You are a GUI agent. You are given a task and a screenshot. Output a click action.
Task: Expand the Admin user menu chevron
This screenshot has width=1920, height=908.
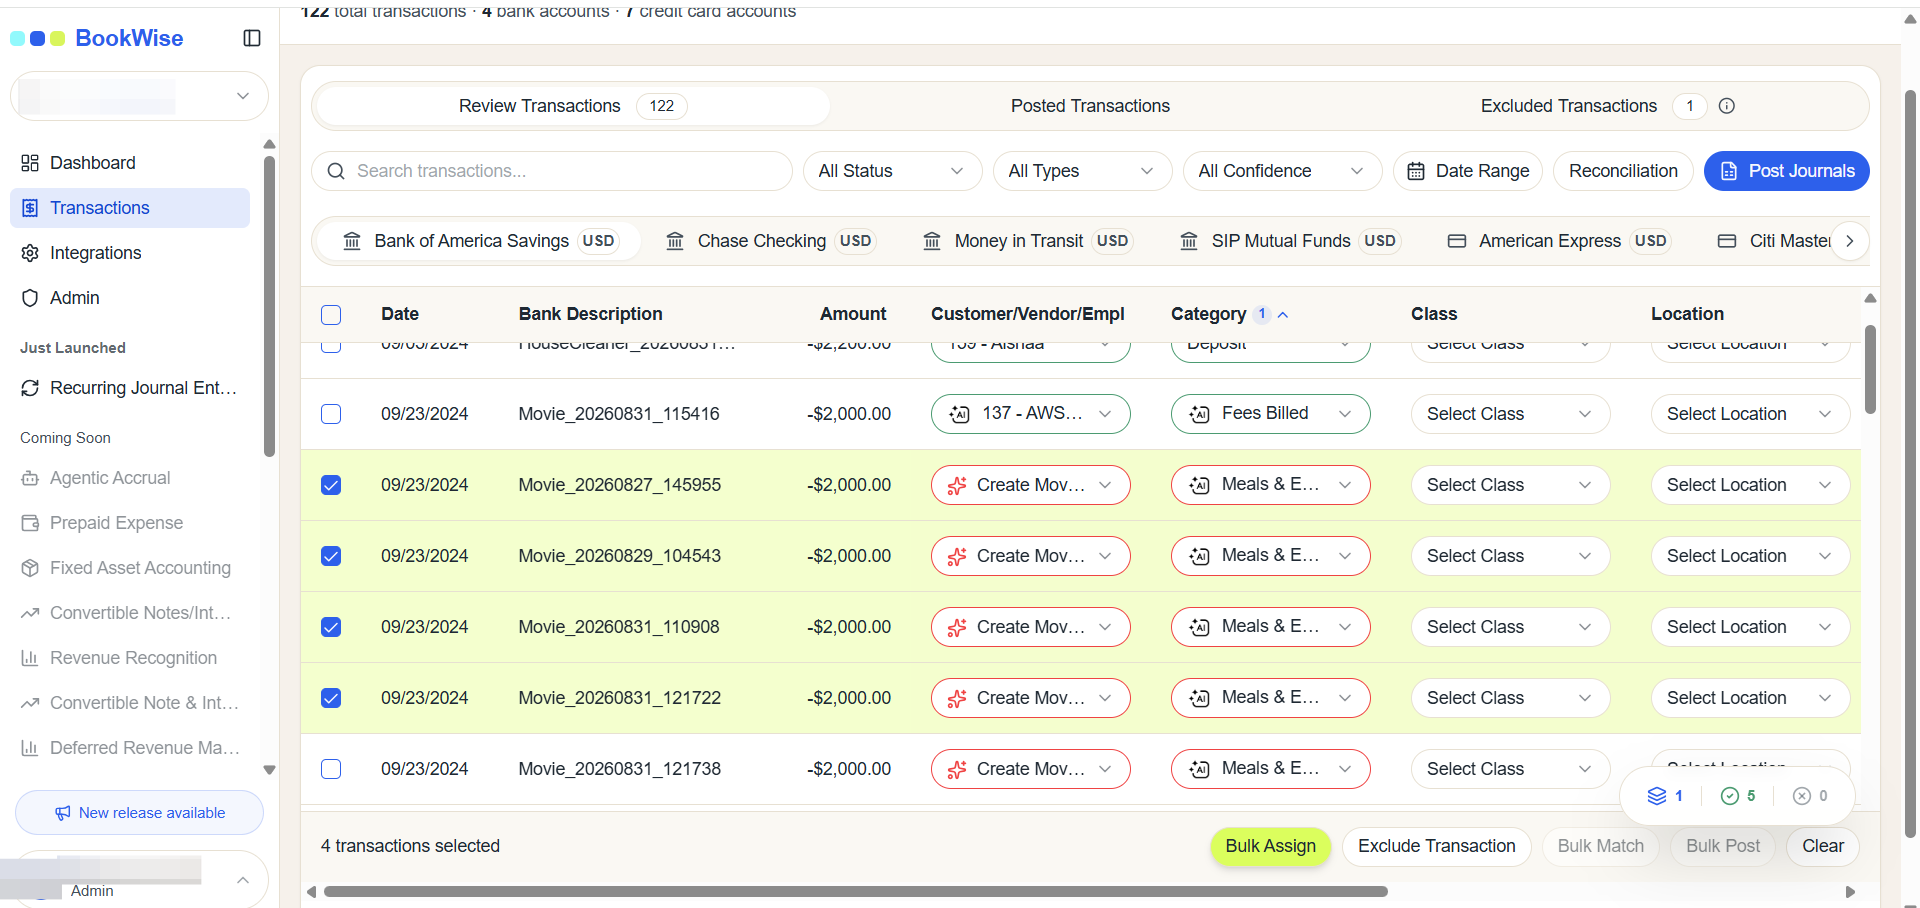tap(242, 880)
